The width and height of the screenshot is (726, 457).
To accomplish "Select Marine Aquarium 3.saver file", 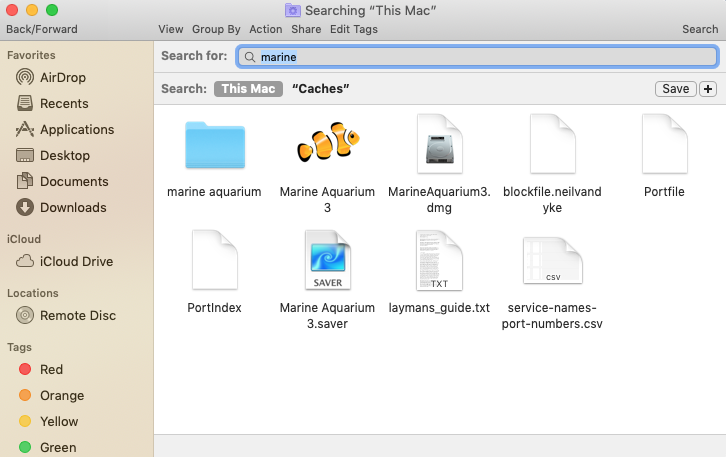I will (327, 262).
